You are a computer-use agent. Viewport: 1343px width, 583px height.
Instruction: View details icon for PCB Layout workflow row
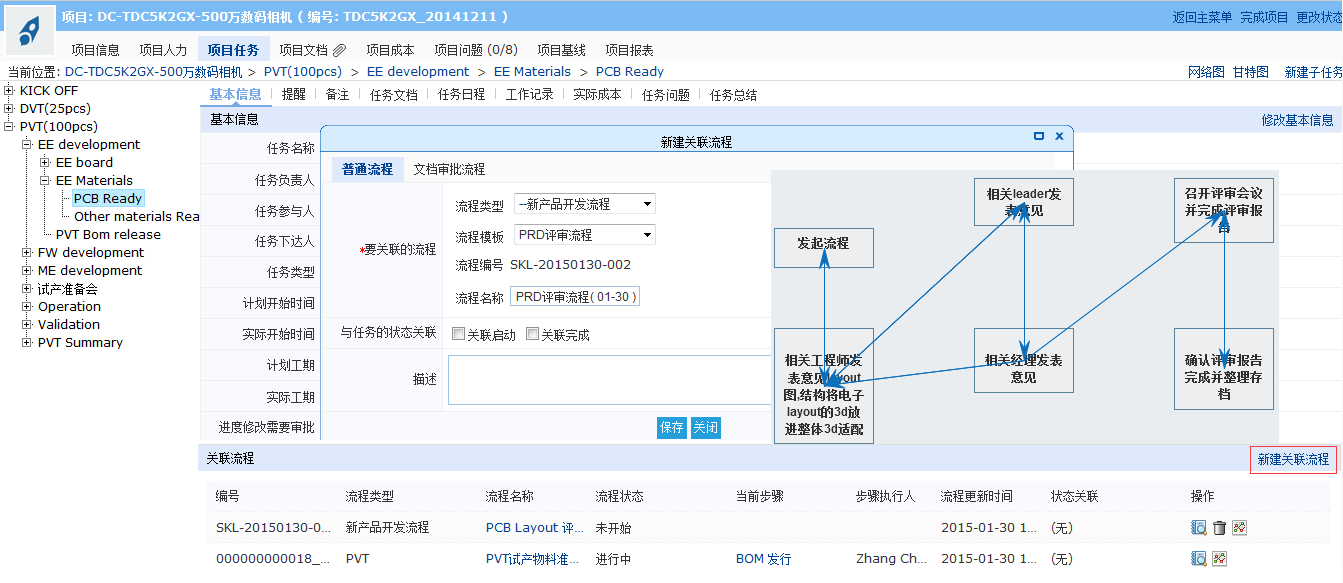1199,528
